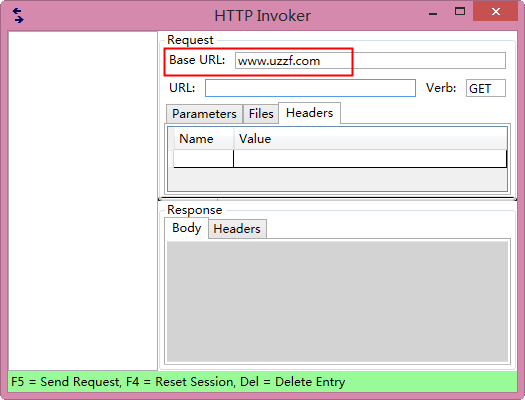Open the response Headers tab
This screenshot has width=525, height=400.
click(x=237, y=229)
